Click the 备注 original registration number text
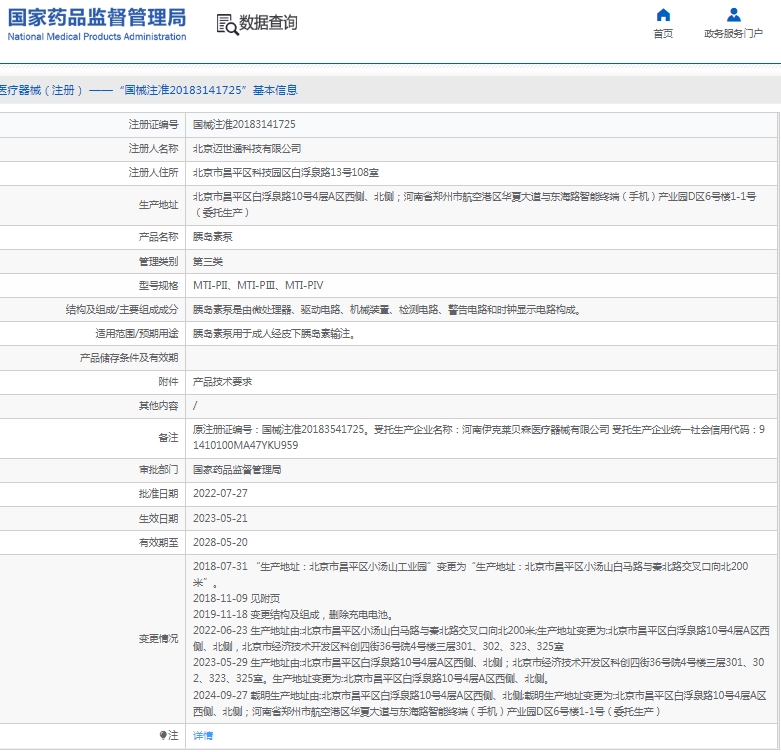This screenshot has height=752, width=781. pyautogui.click(x=278, y=429)
